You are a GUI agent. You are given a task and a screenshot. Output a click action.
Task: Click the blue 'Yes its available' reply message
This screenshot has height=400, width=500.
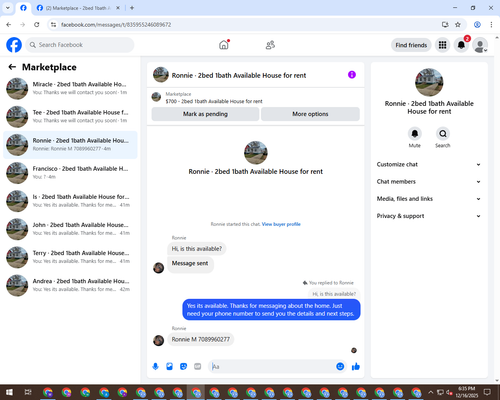(271, 310)
